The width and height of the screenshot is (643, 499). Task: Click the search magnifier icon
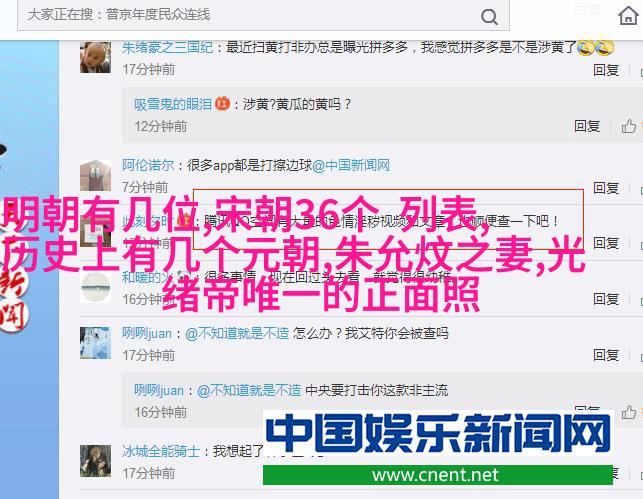click(x=489, y=17)
